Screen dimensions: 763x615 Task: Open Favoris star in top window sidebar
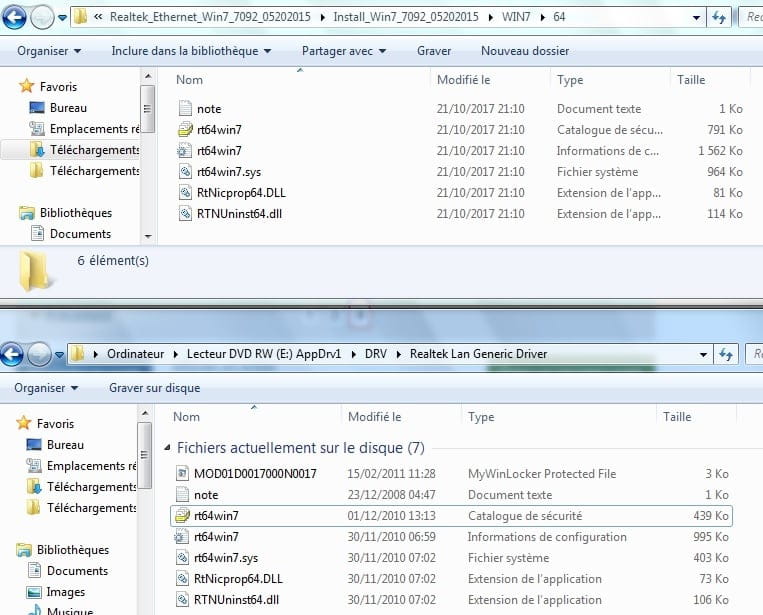(26, 86)
